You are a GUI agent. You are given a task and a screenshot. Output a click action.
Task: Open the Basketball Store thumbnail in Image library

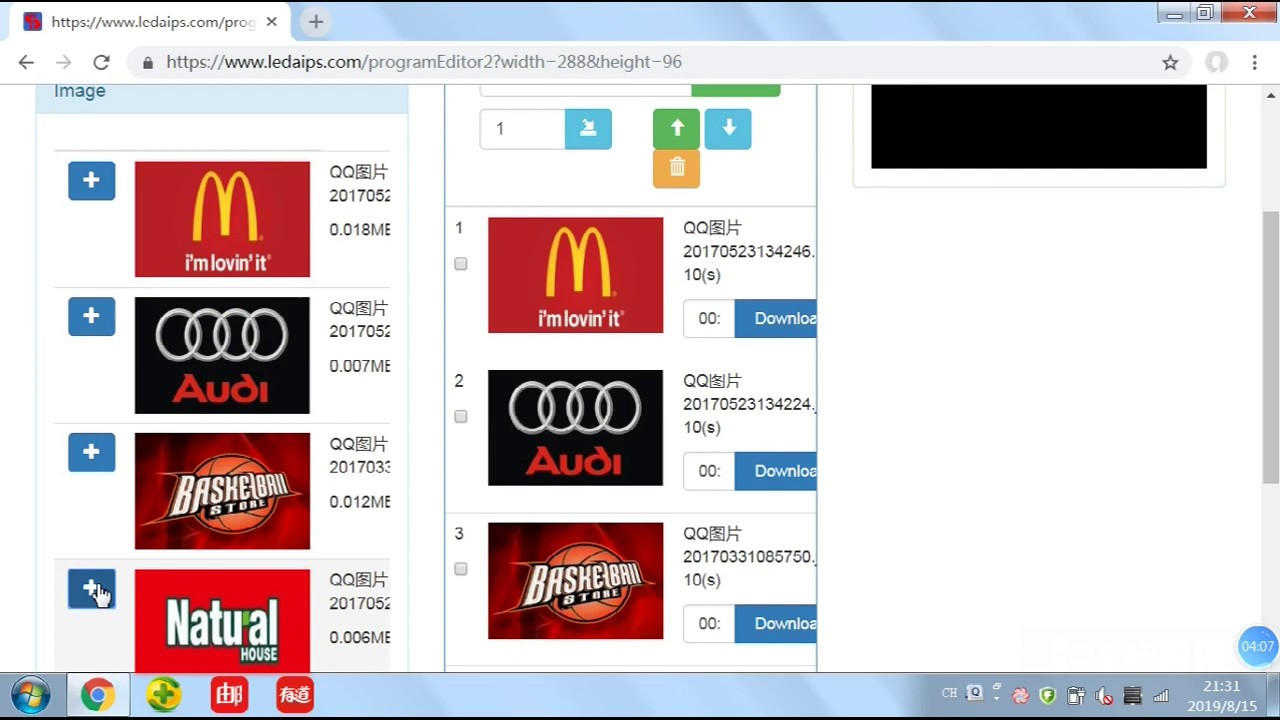coord(222,491)
